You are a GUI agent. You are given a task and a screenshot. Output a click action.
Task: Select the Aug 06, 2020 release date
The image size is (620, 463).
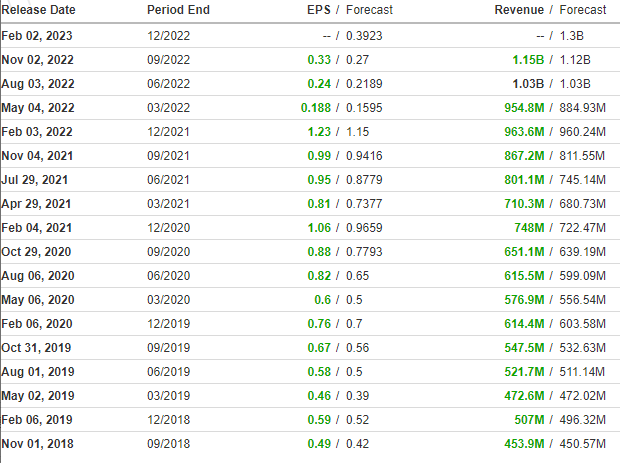pos(38,276)
